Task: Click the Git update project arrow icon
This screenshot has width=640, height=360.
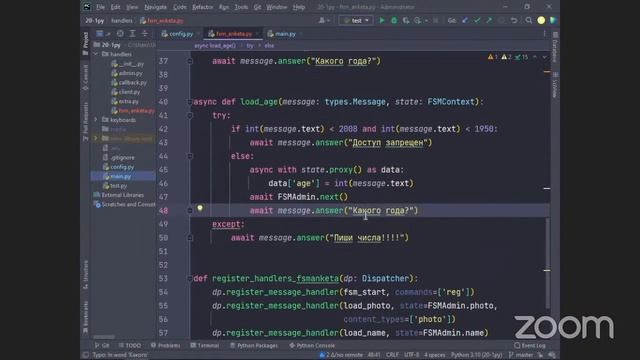Action: (x=464, y=20)
